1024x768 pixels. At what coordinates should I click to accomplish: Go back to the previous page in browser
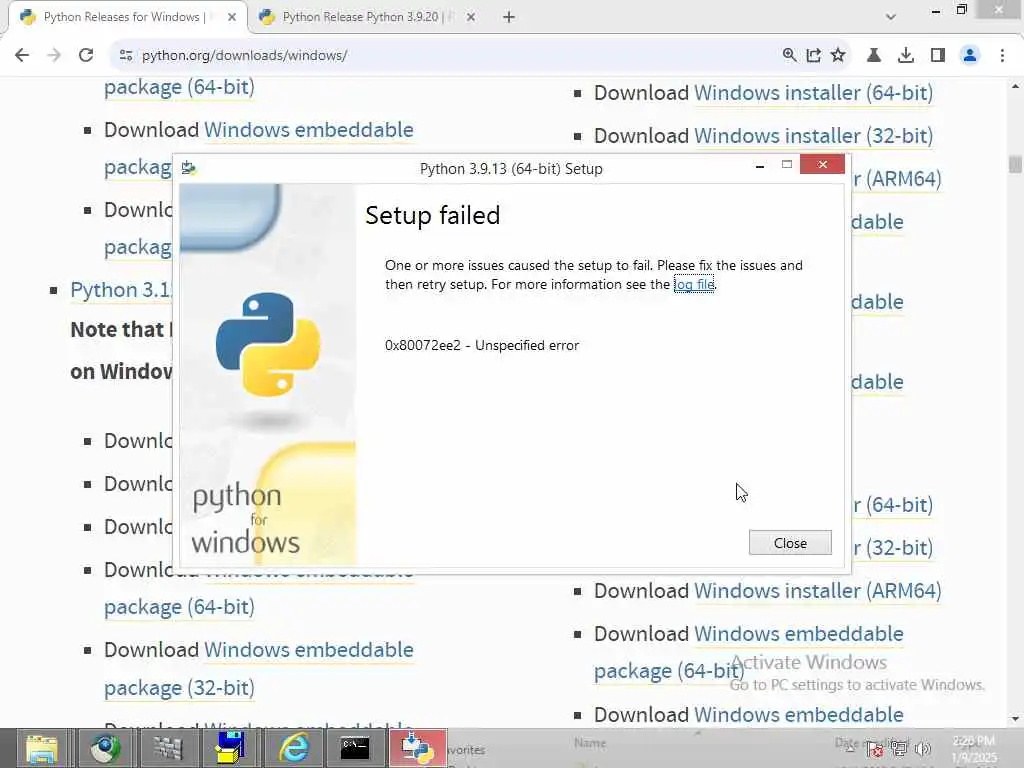click(x=22, y=55)
